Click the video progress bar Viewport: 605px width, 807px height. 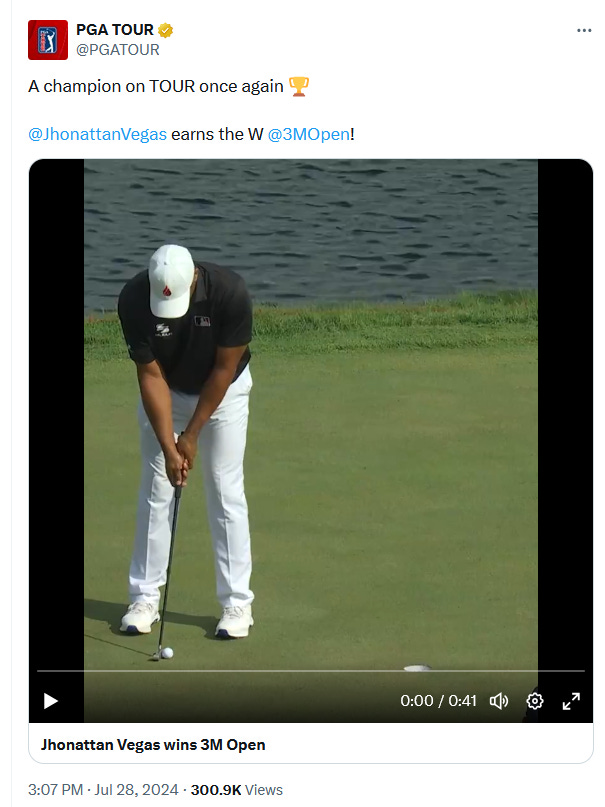tap(311, 671)
